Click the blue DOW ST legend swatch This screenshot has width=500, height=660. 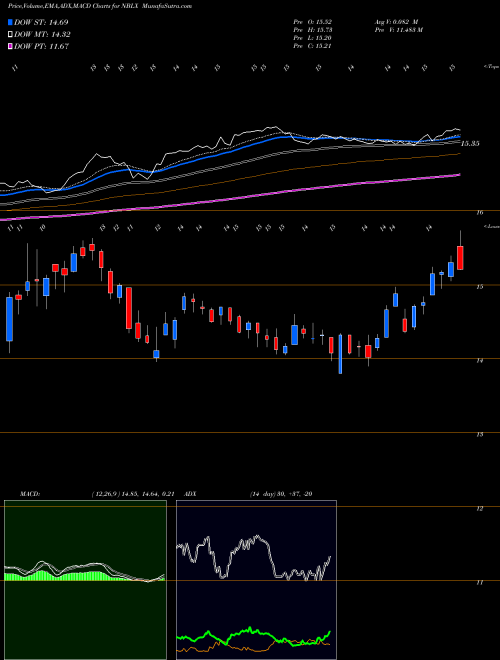tap(11, 22)
